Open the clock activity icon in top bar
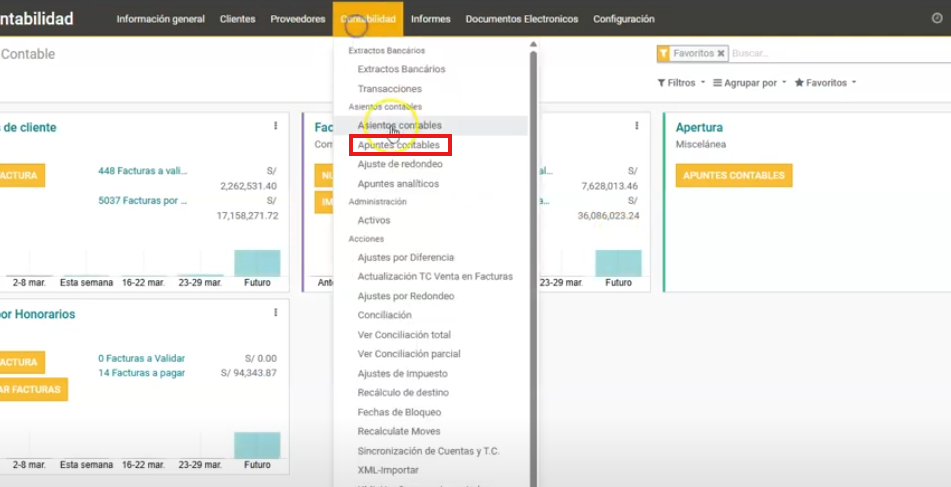951x487 pixels. pos(937,19)
